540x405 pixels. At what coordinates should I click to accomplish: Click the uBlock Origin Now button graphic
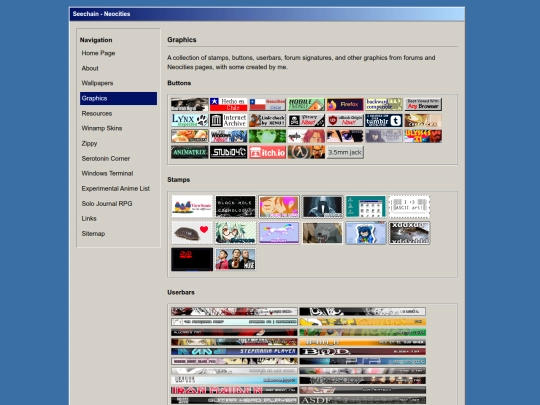(x=345, y=120)
